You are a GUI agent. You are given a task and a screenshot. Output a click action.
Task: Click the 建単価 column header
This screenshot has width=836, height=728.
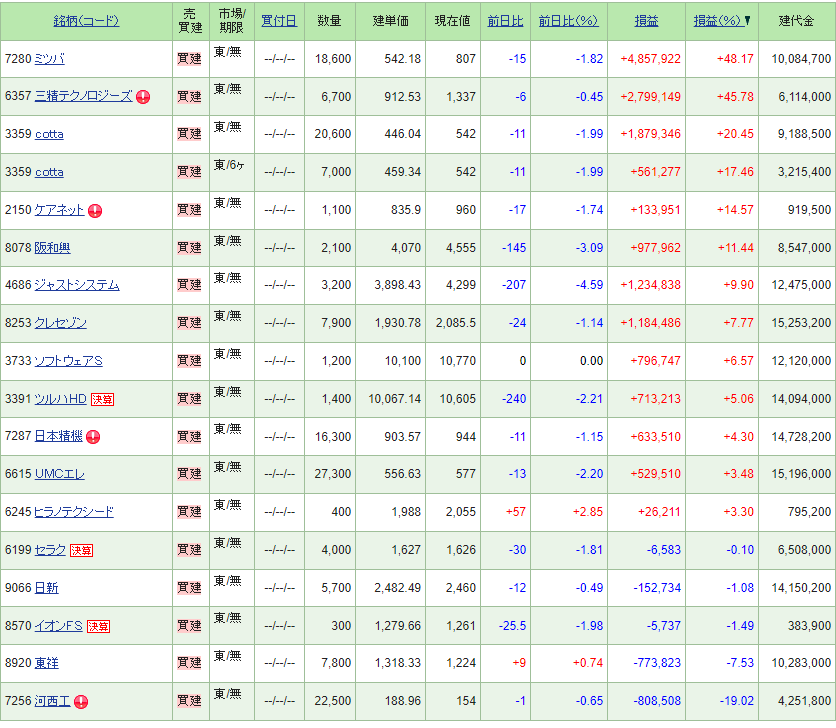pyautogui.click(x=391, y=21)
